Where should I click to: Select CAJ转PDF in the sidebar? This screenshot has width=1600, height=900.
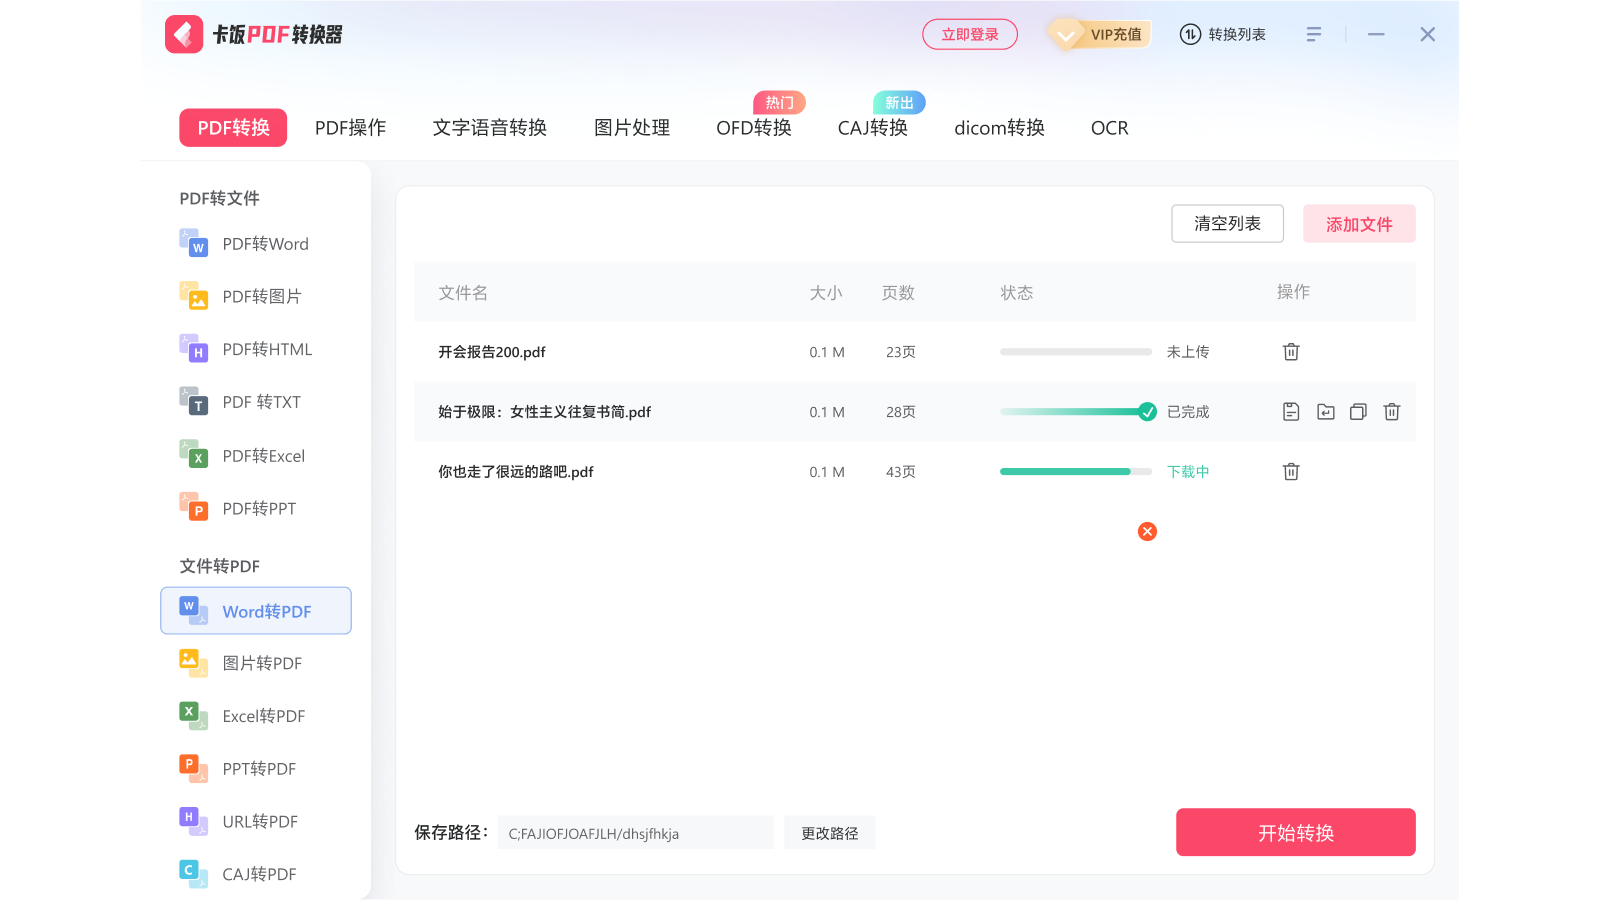(258, 873)
